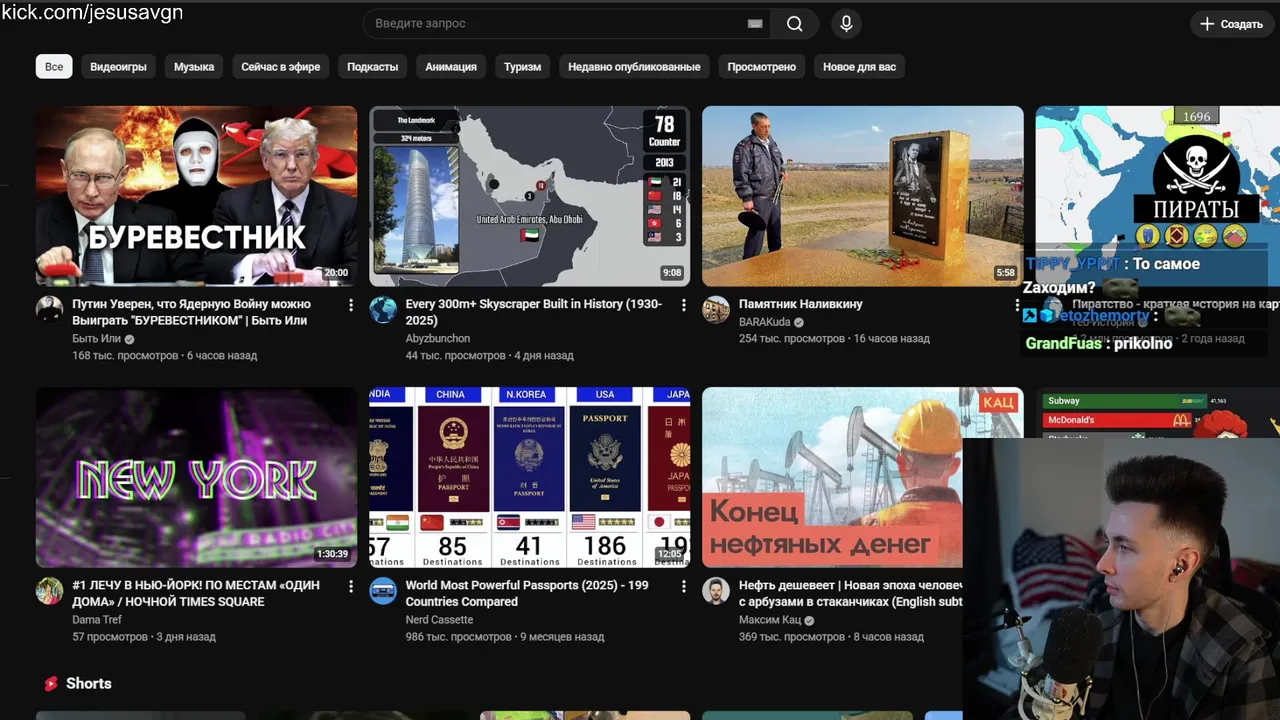Click World Most Powerful Passports title
This screenshot has height=720, width=1280.
coord(527,593)
